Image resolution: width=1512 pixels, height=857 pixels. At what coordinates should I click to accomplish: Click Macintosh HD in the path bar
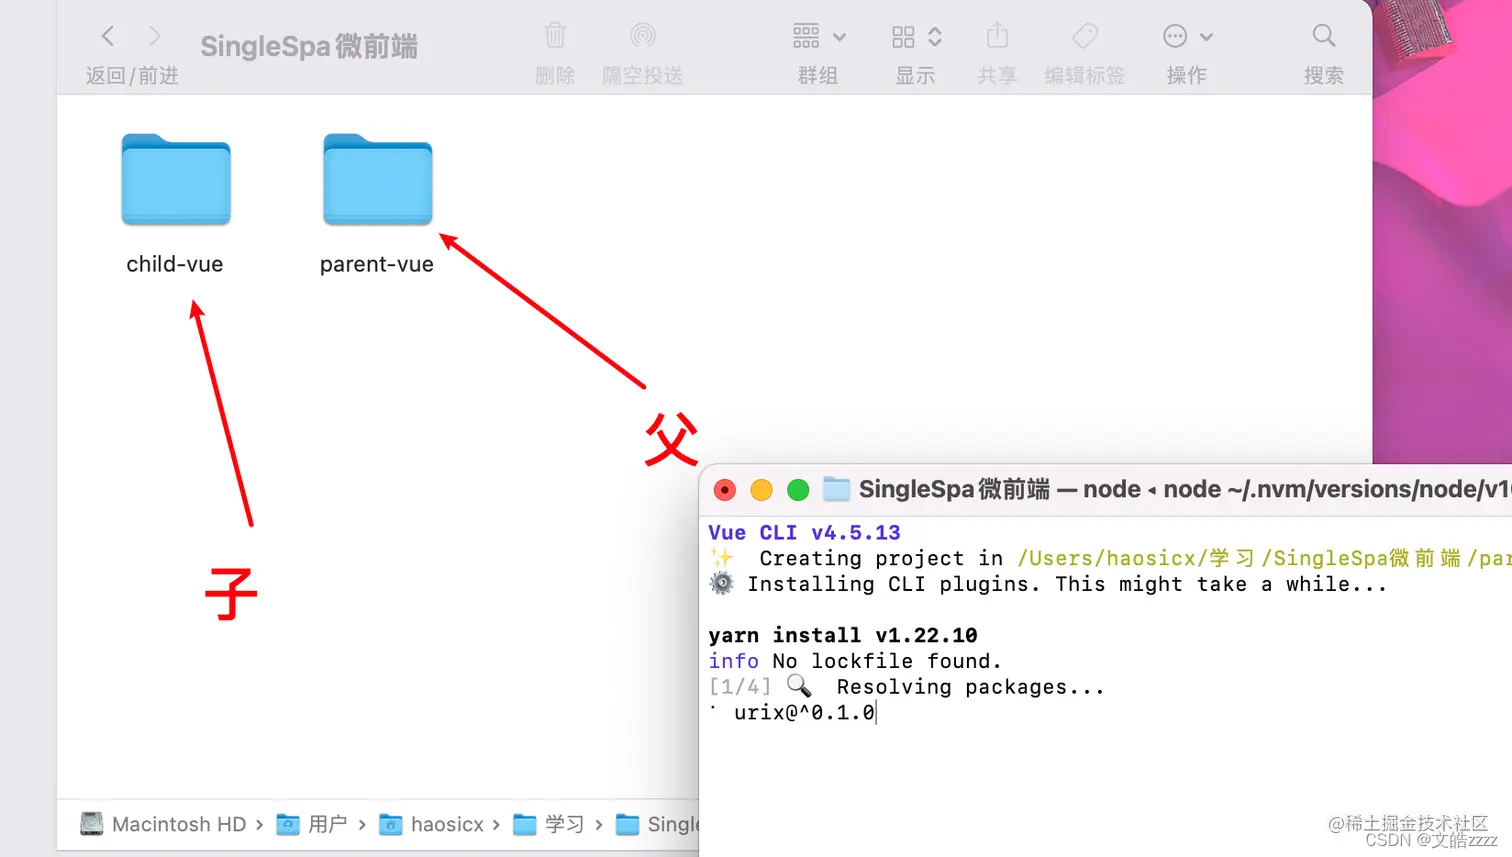coord(163,824)
